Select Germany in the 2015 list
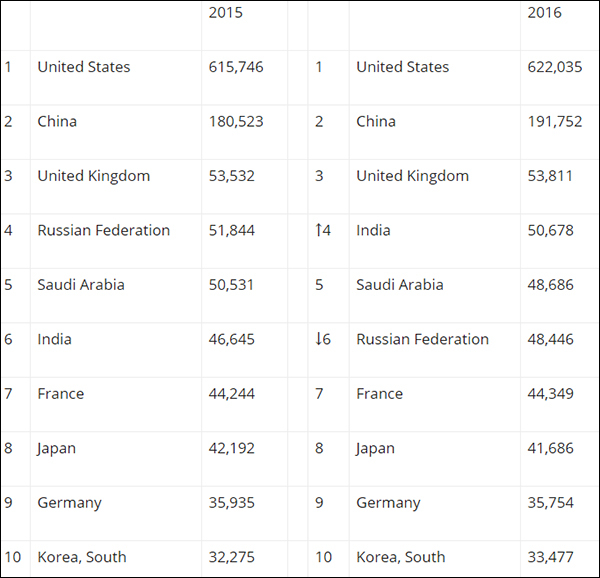The width and height of the screenshot is (600, 578). click(x=70, y=502)
